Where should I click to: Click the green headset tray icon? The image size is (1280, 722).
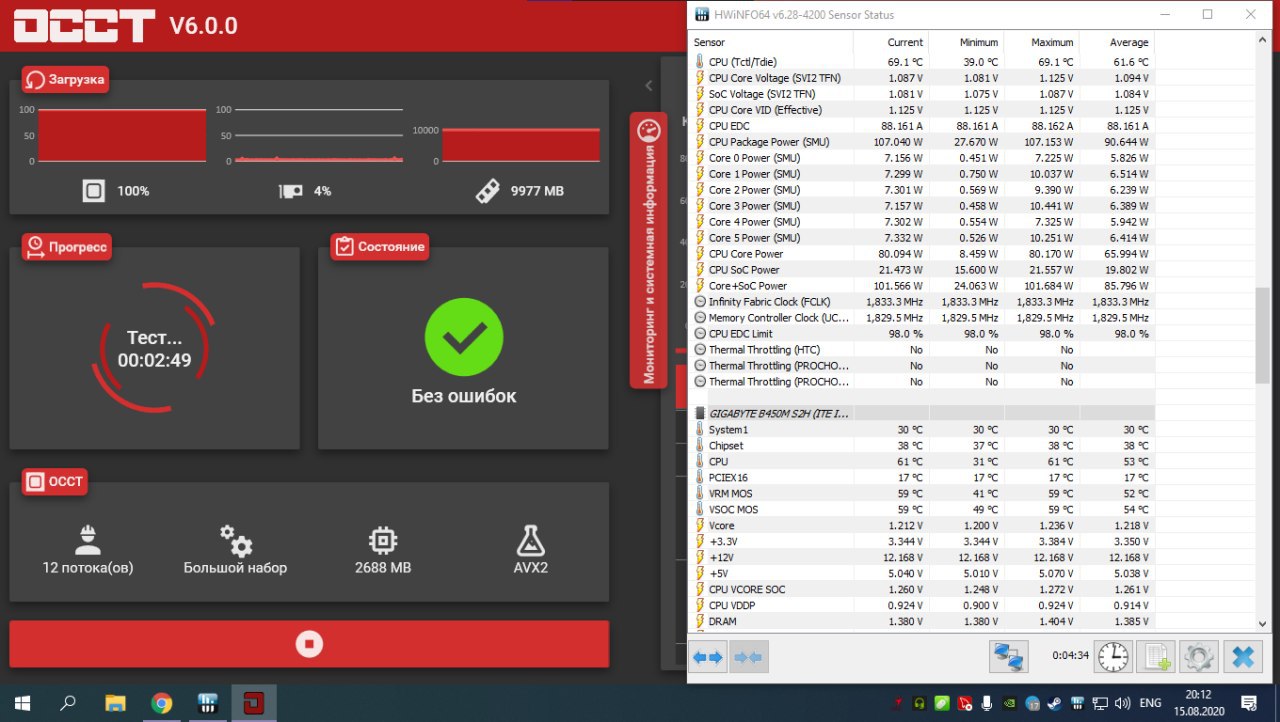(x=920, y=704)
